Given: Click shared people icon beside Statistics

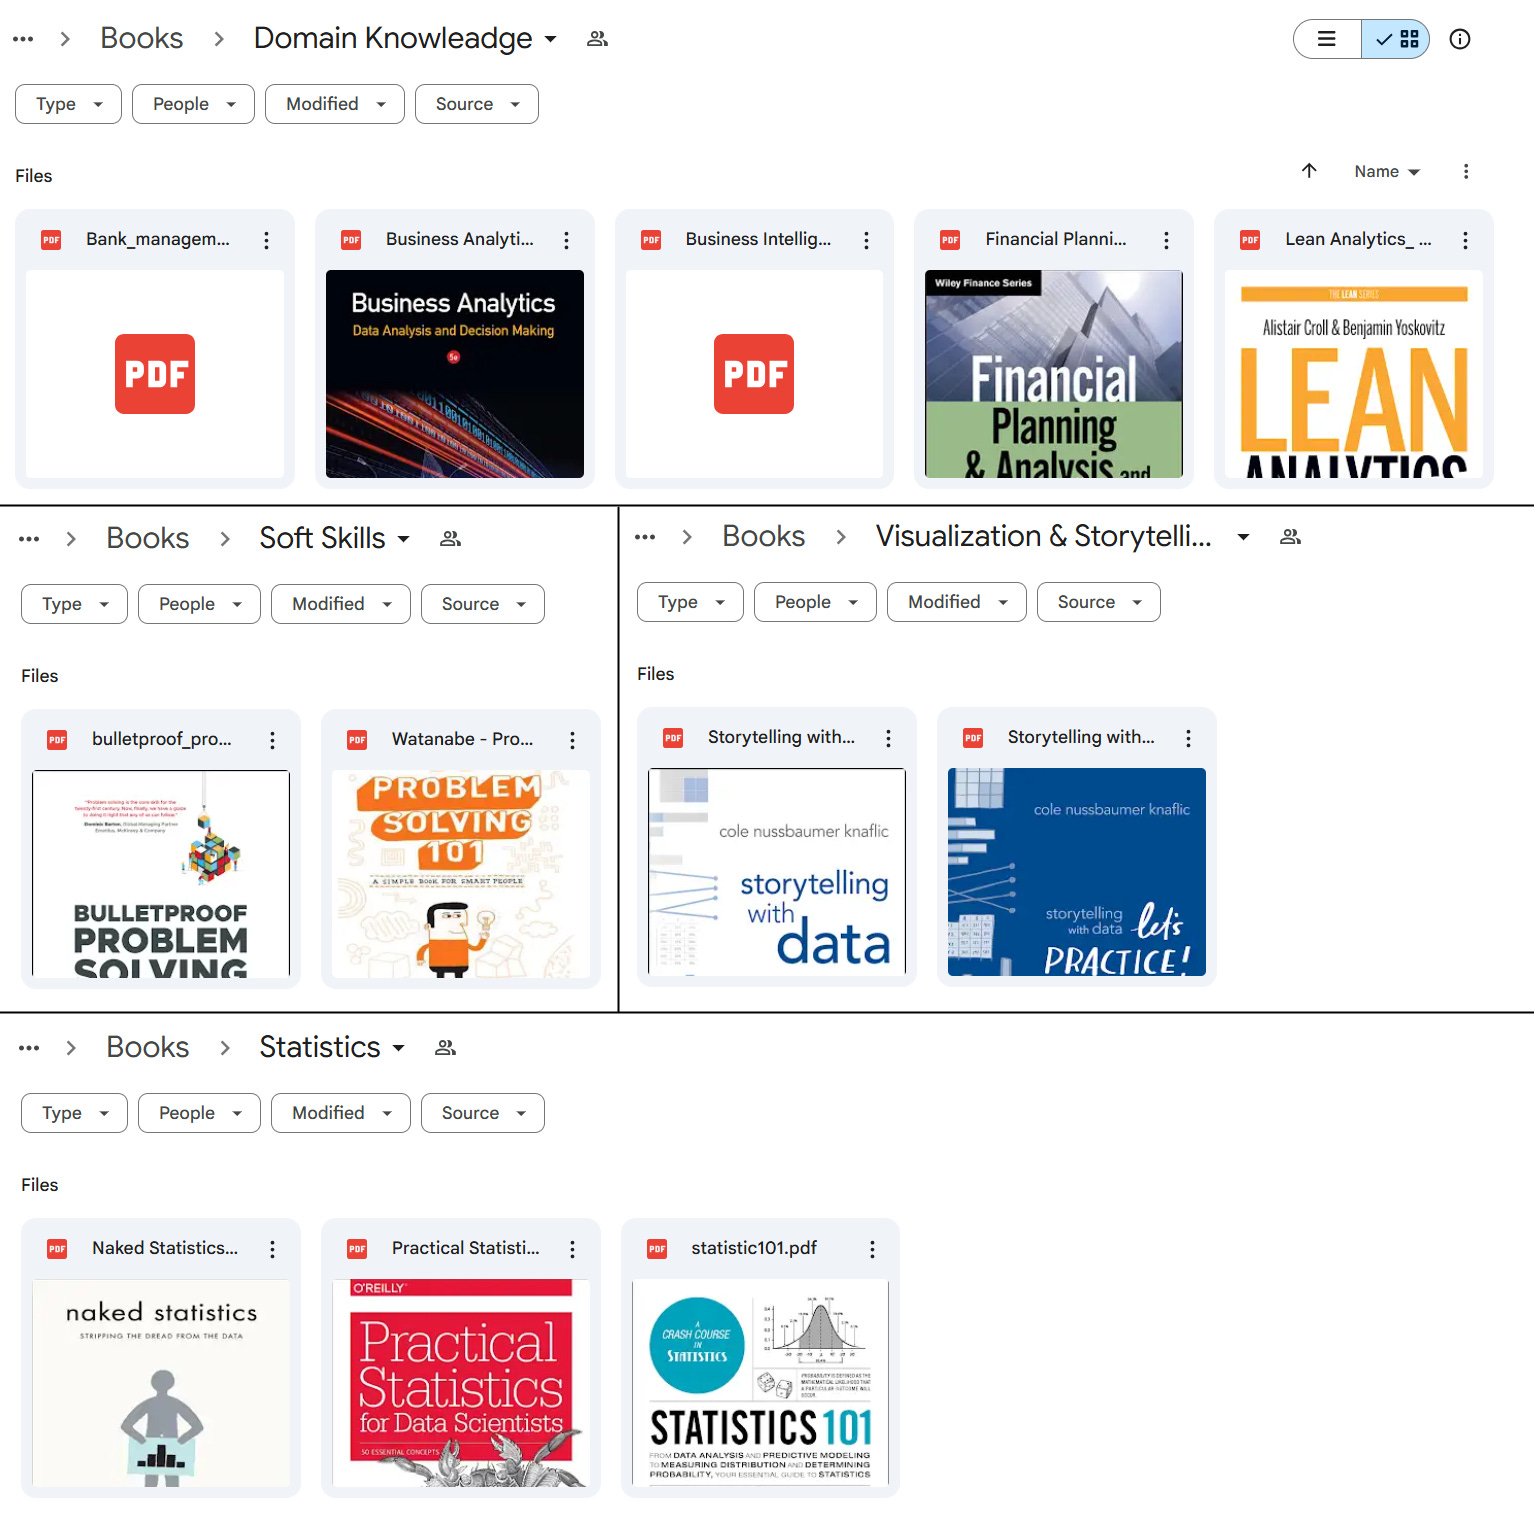Looking at the screenshot, I should pyautogui.click(x=445, y=1048).
